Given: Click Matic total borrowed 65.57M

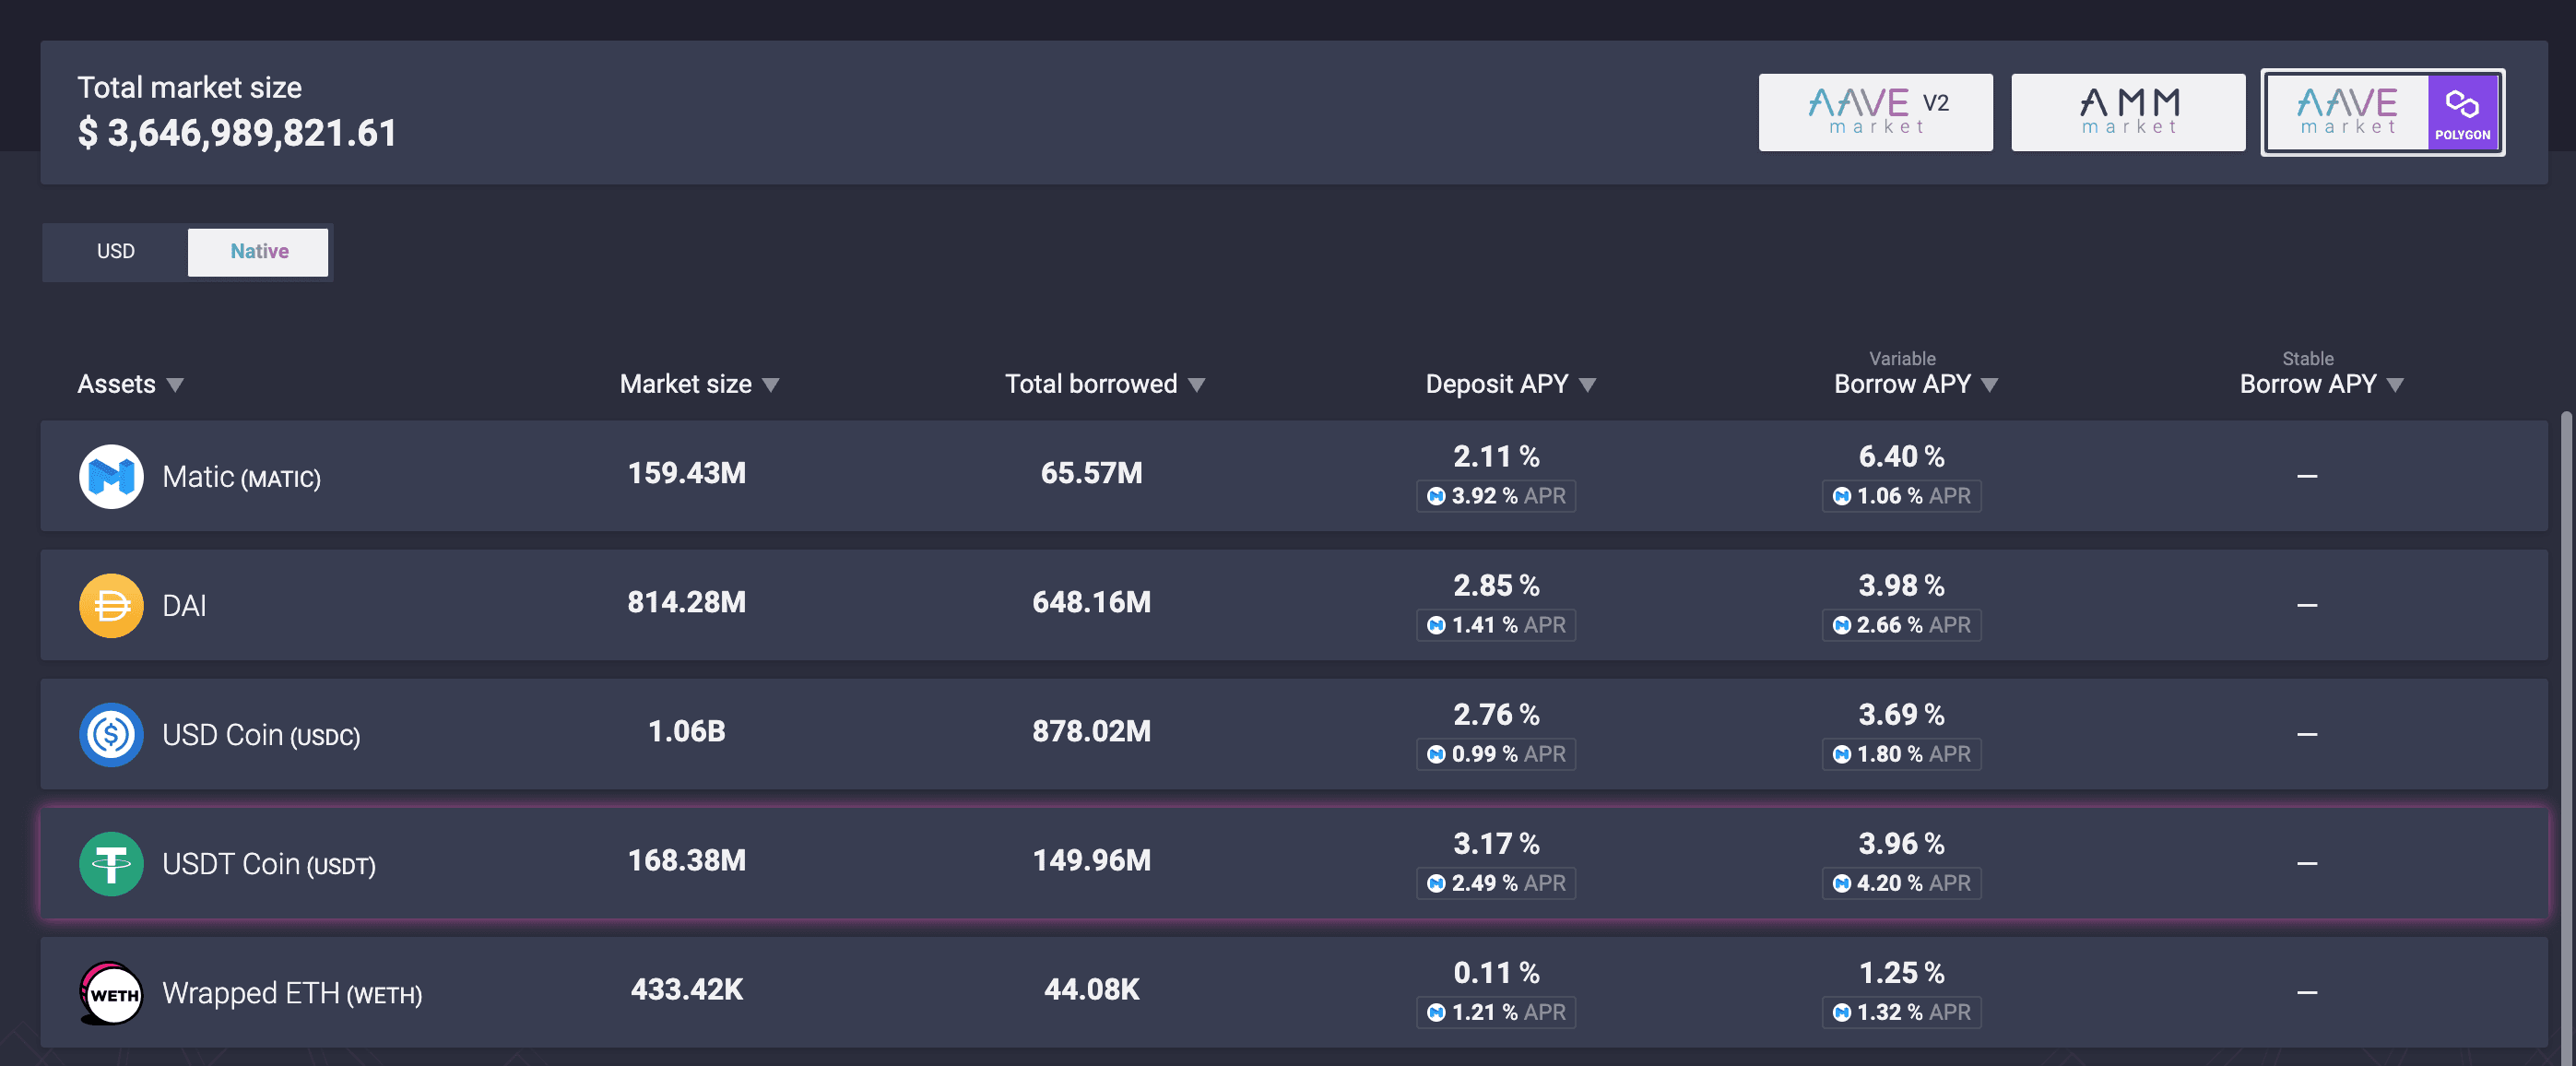Looking at the screenshot, I should 1091,473.
